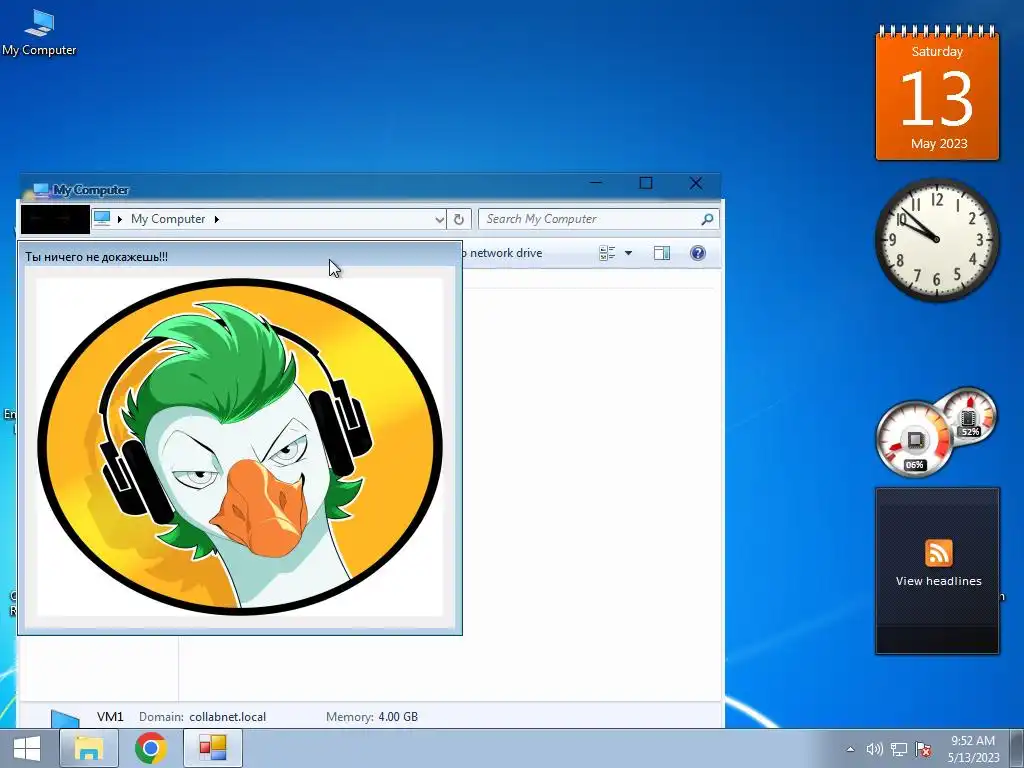This screenshot has width=1024, height=768.
Task: Click the volume speaker tray icon
Action: click(874, 749)
